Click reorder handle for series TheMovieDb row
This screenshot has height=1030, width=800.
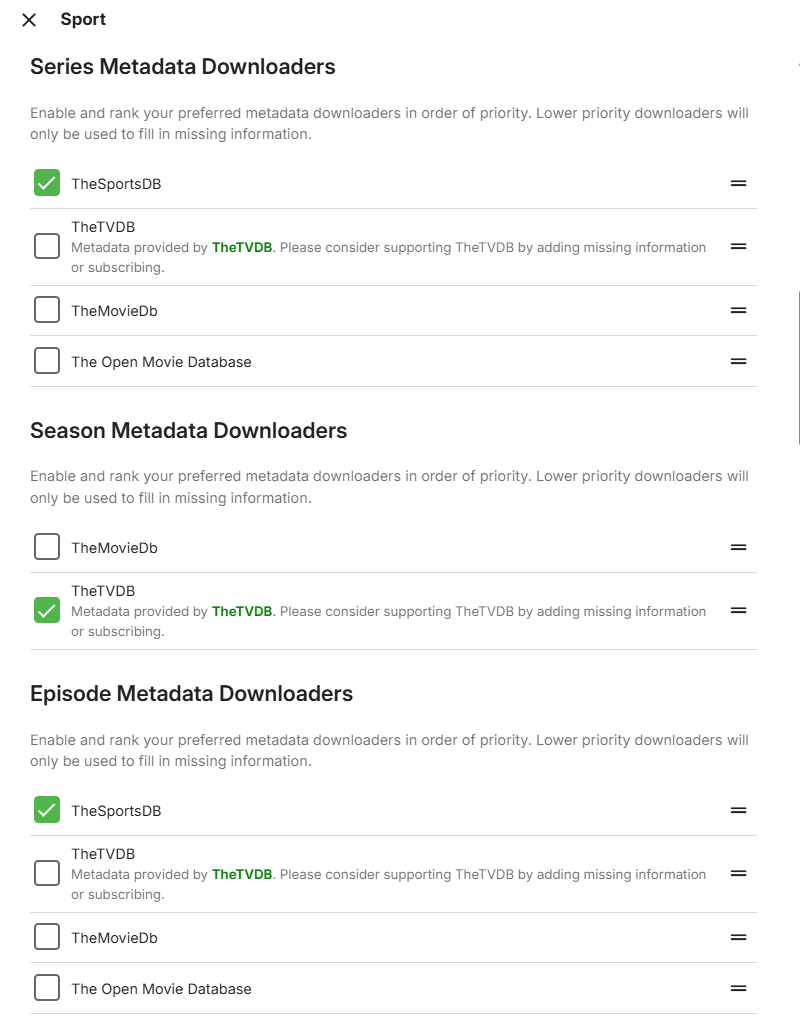point(738,310)
